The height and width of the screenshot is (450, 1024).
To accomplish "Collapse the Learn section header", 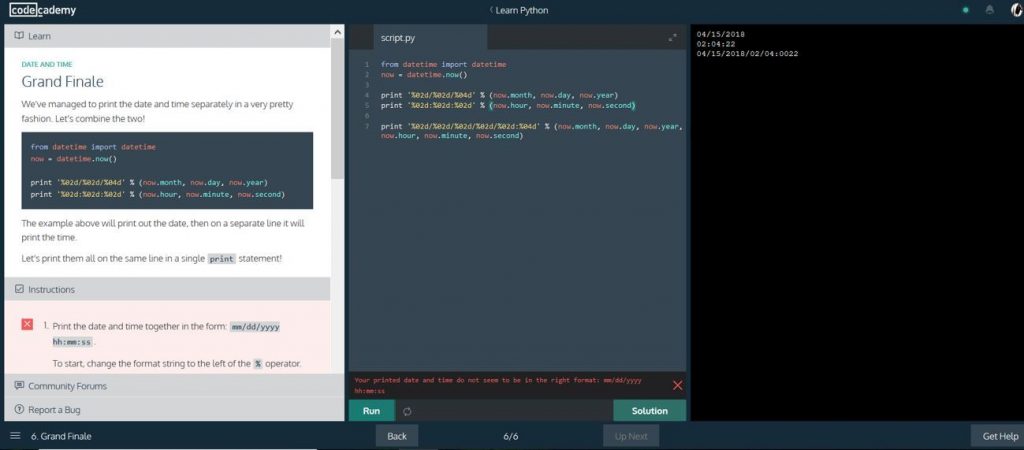I will tap(167, 36).
